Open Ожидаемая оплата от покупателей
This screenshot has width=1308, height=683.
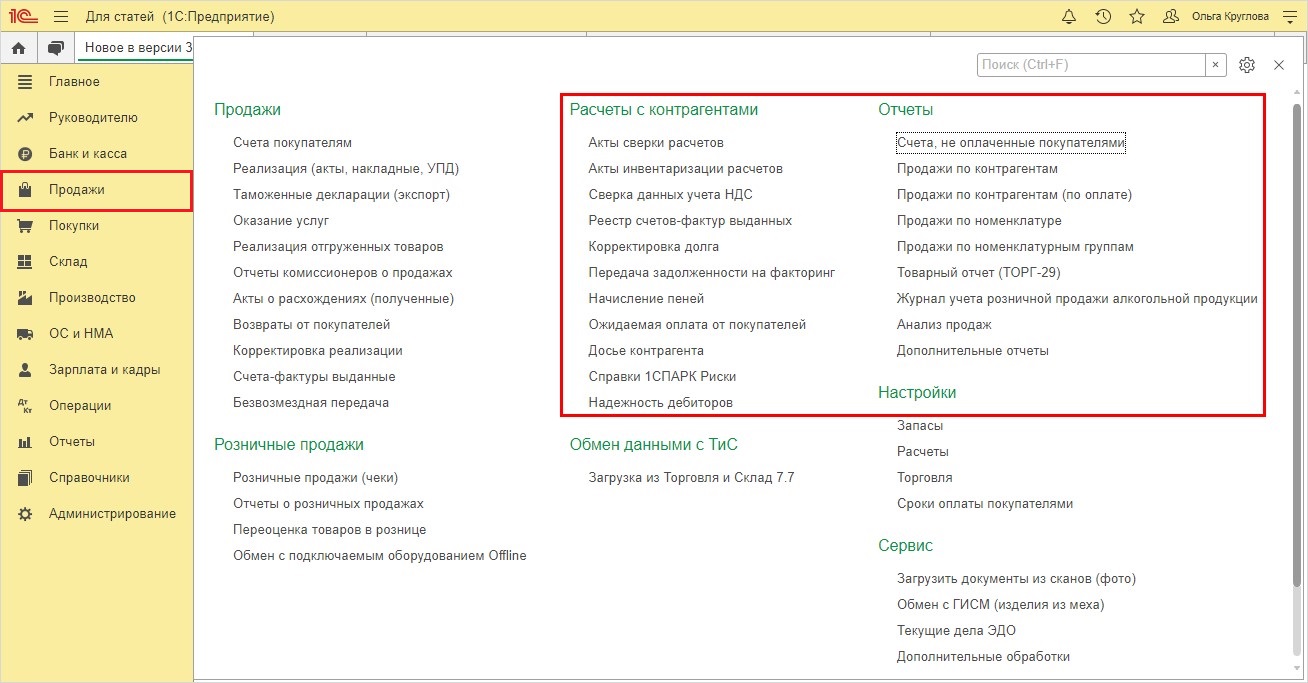697,325
